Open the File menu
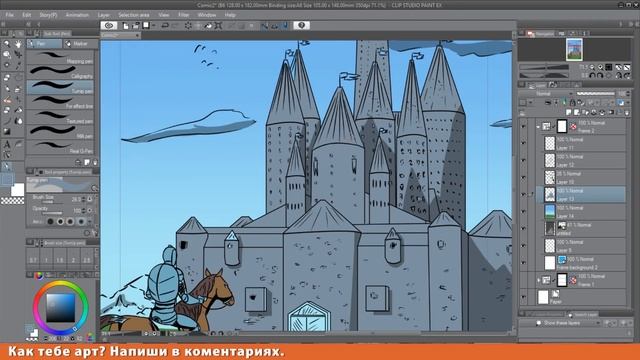Image resolution: width=640 pixels, height=360 pixels. click(x=9, y=15)
